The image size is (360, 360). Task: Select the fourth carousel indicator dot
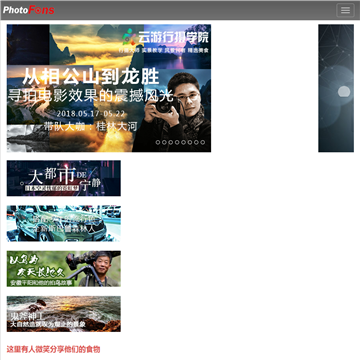[x=177, y=142]
